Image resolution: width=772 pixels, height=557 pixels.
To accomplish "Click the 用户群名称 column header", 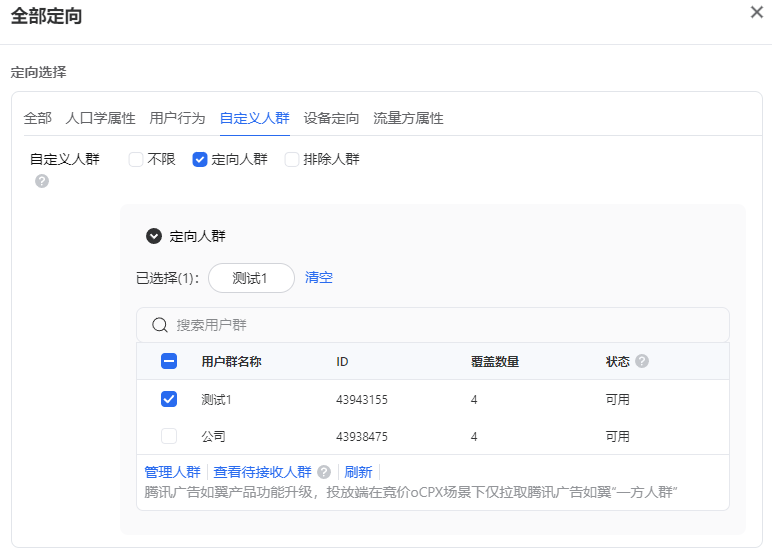I will [231, 361].
